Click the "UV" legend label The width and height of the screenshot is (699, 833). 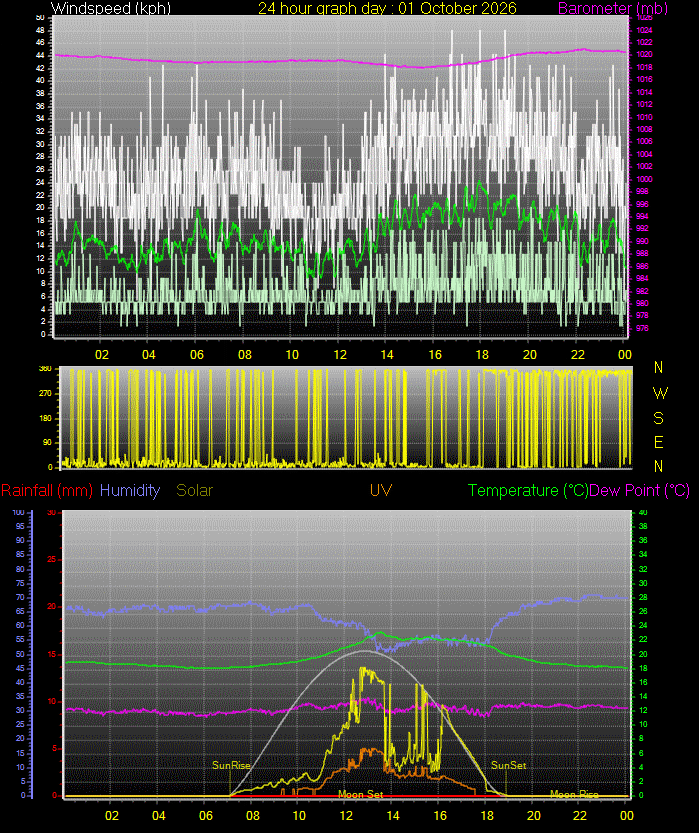point(381,490)
